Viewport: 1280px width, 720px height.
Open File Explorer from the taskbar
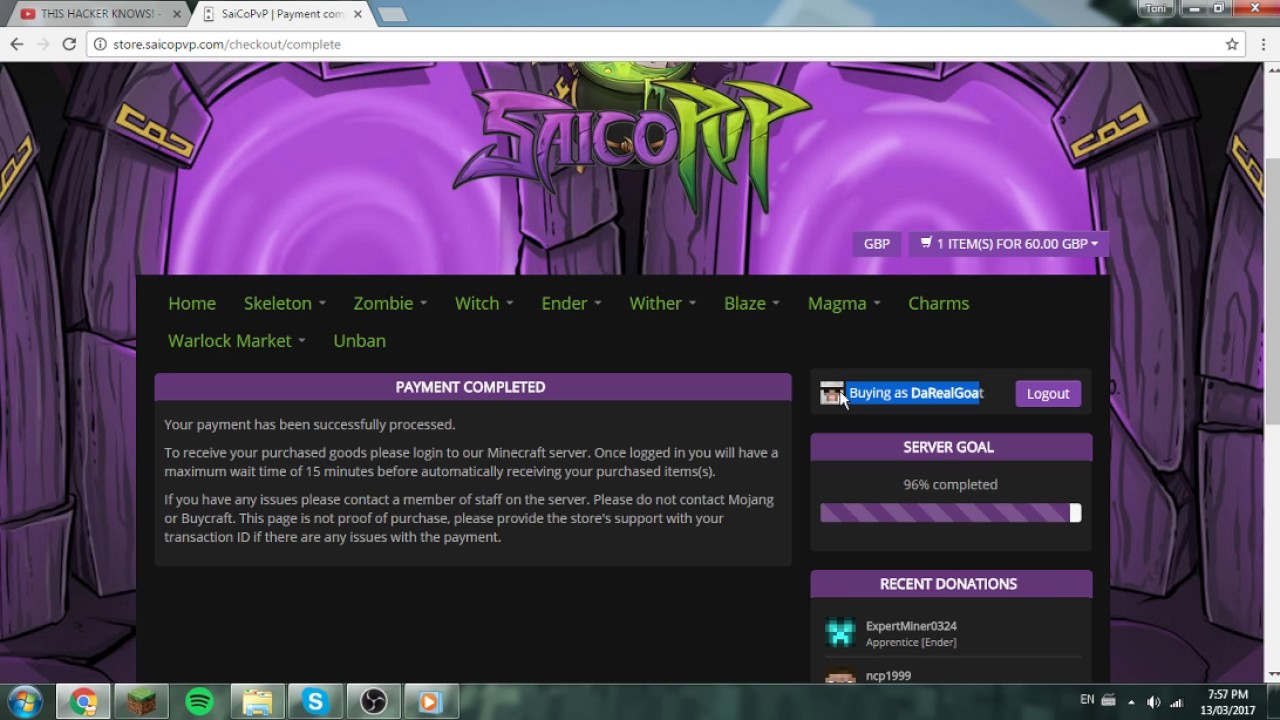coord(257,702)
